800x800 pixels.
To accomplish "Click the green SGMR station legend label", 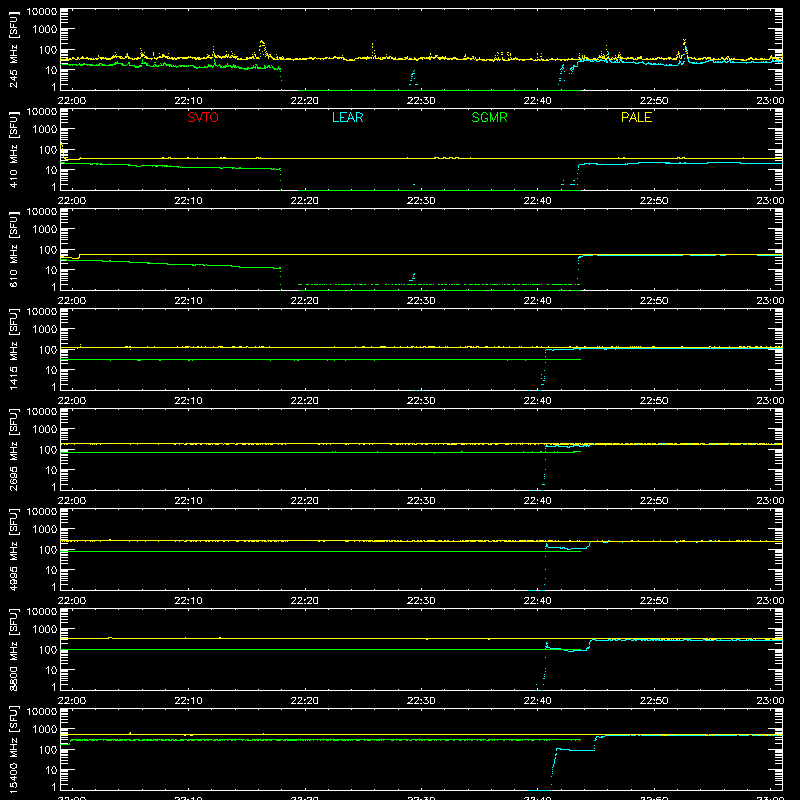I will pyautogui.click(x=489, y=117).
